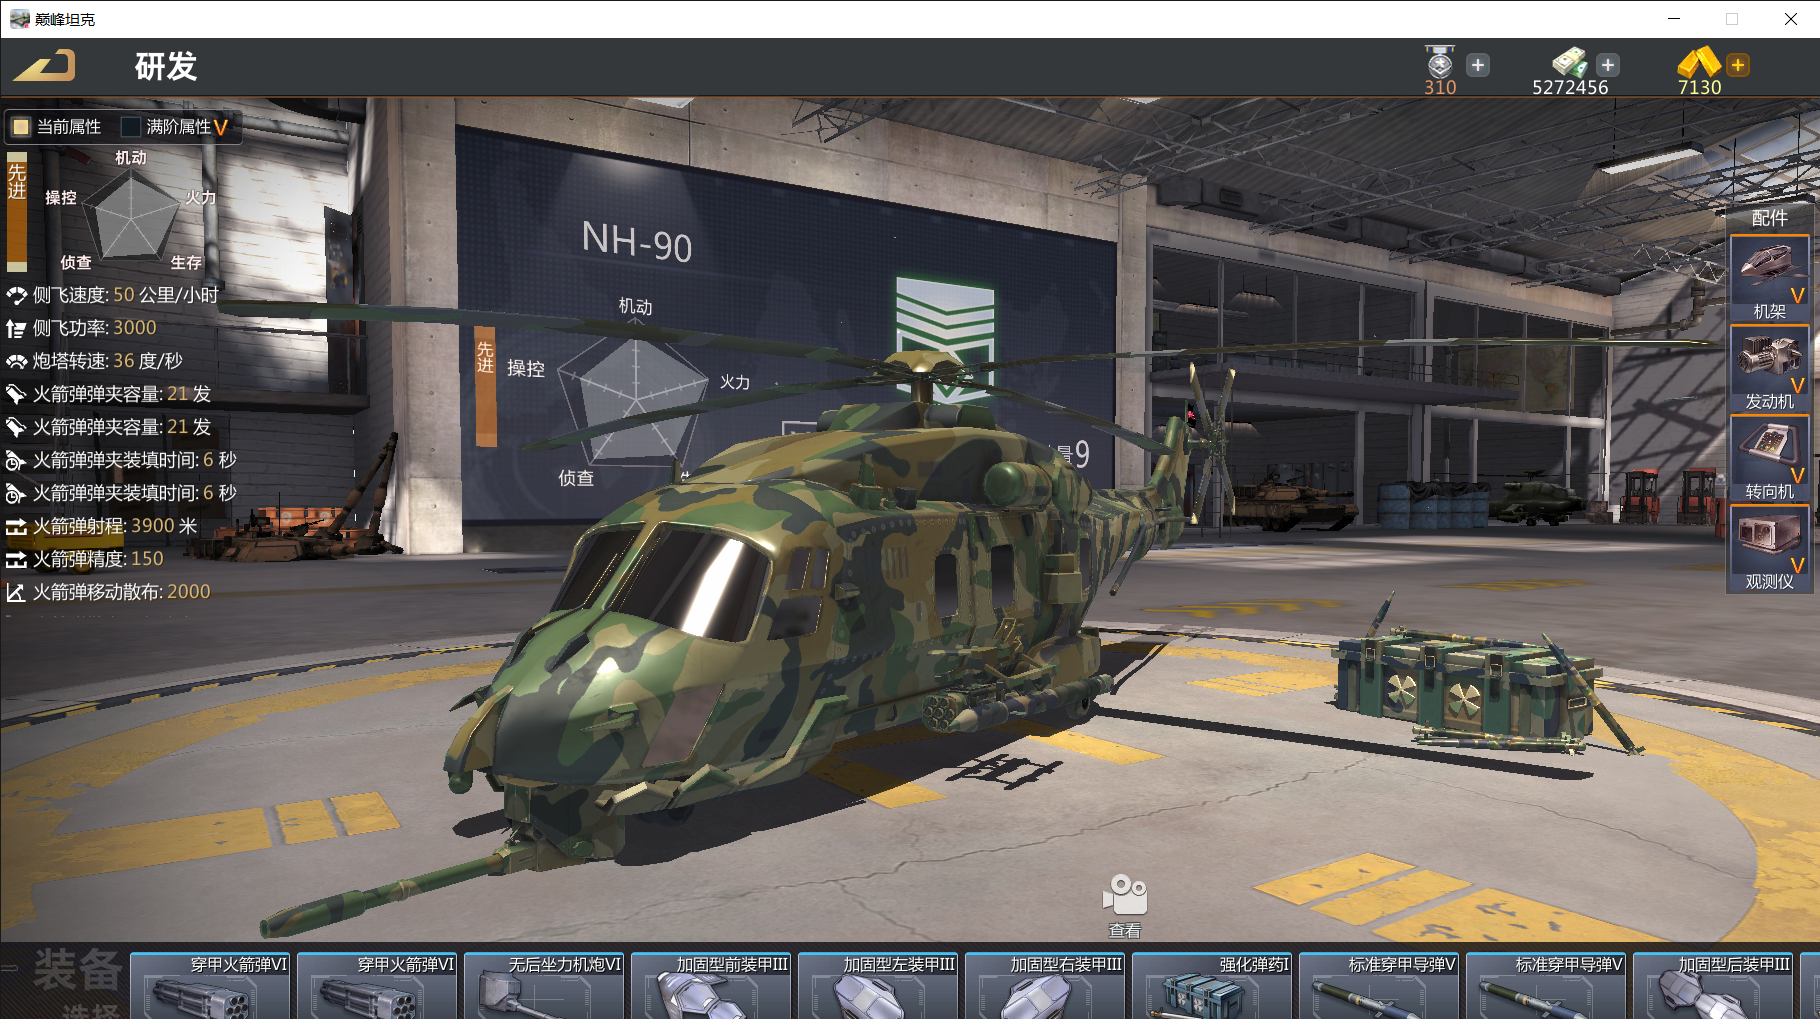
Task: Click the 查看 camera view icon
Action: (x=1125, y=906)
